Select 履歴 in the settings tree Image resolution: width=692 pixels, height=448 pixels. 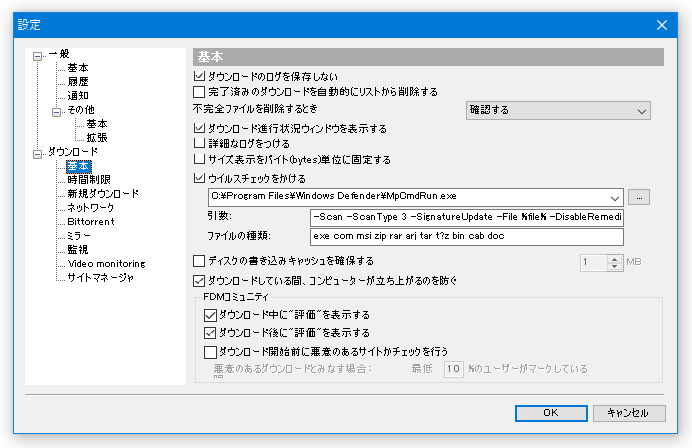coord(78,82)
